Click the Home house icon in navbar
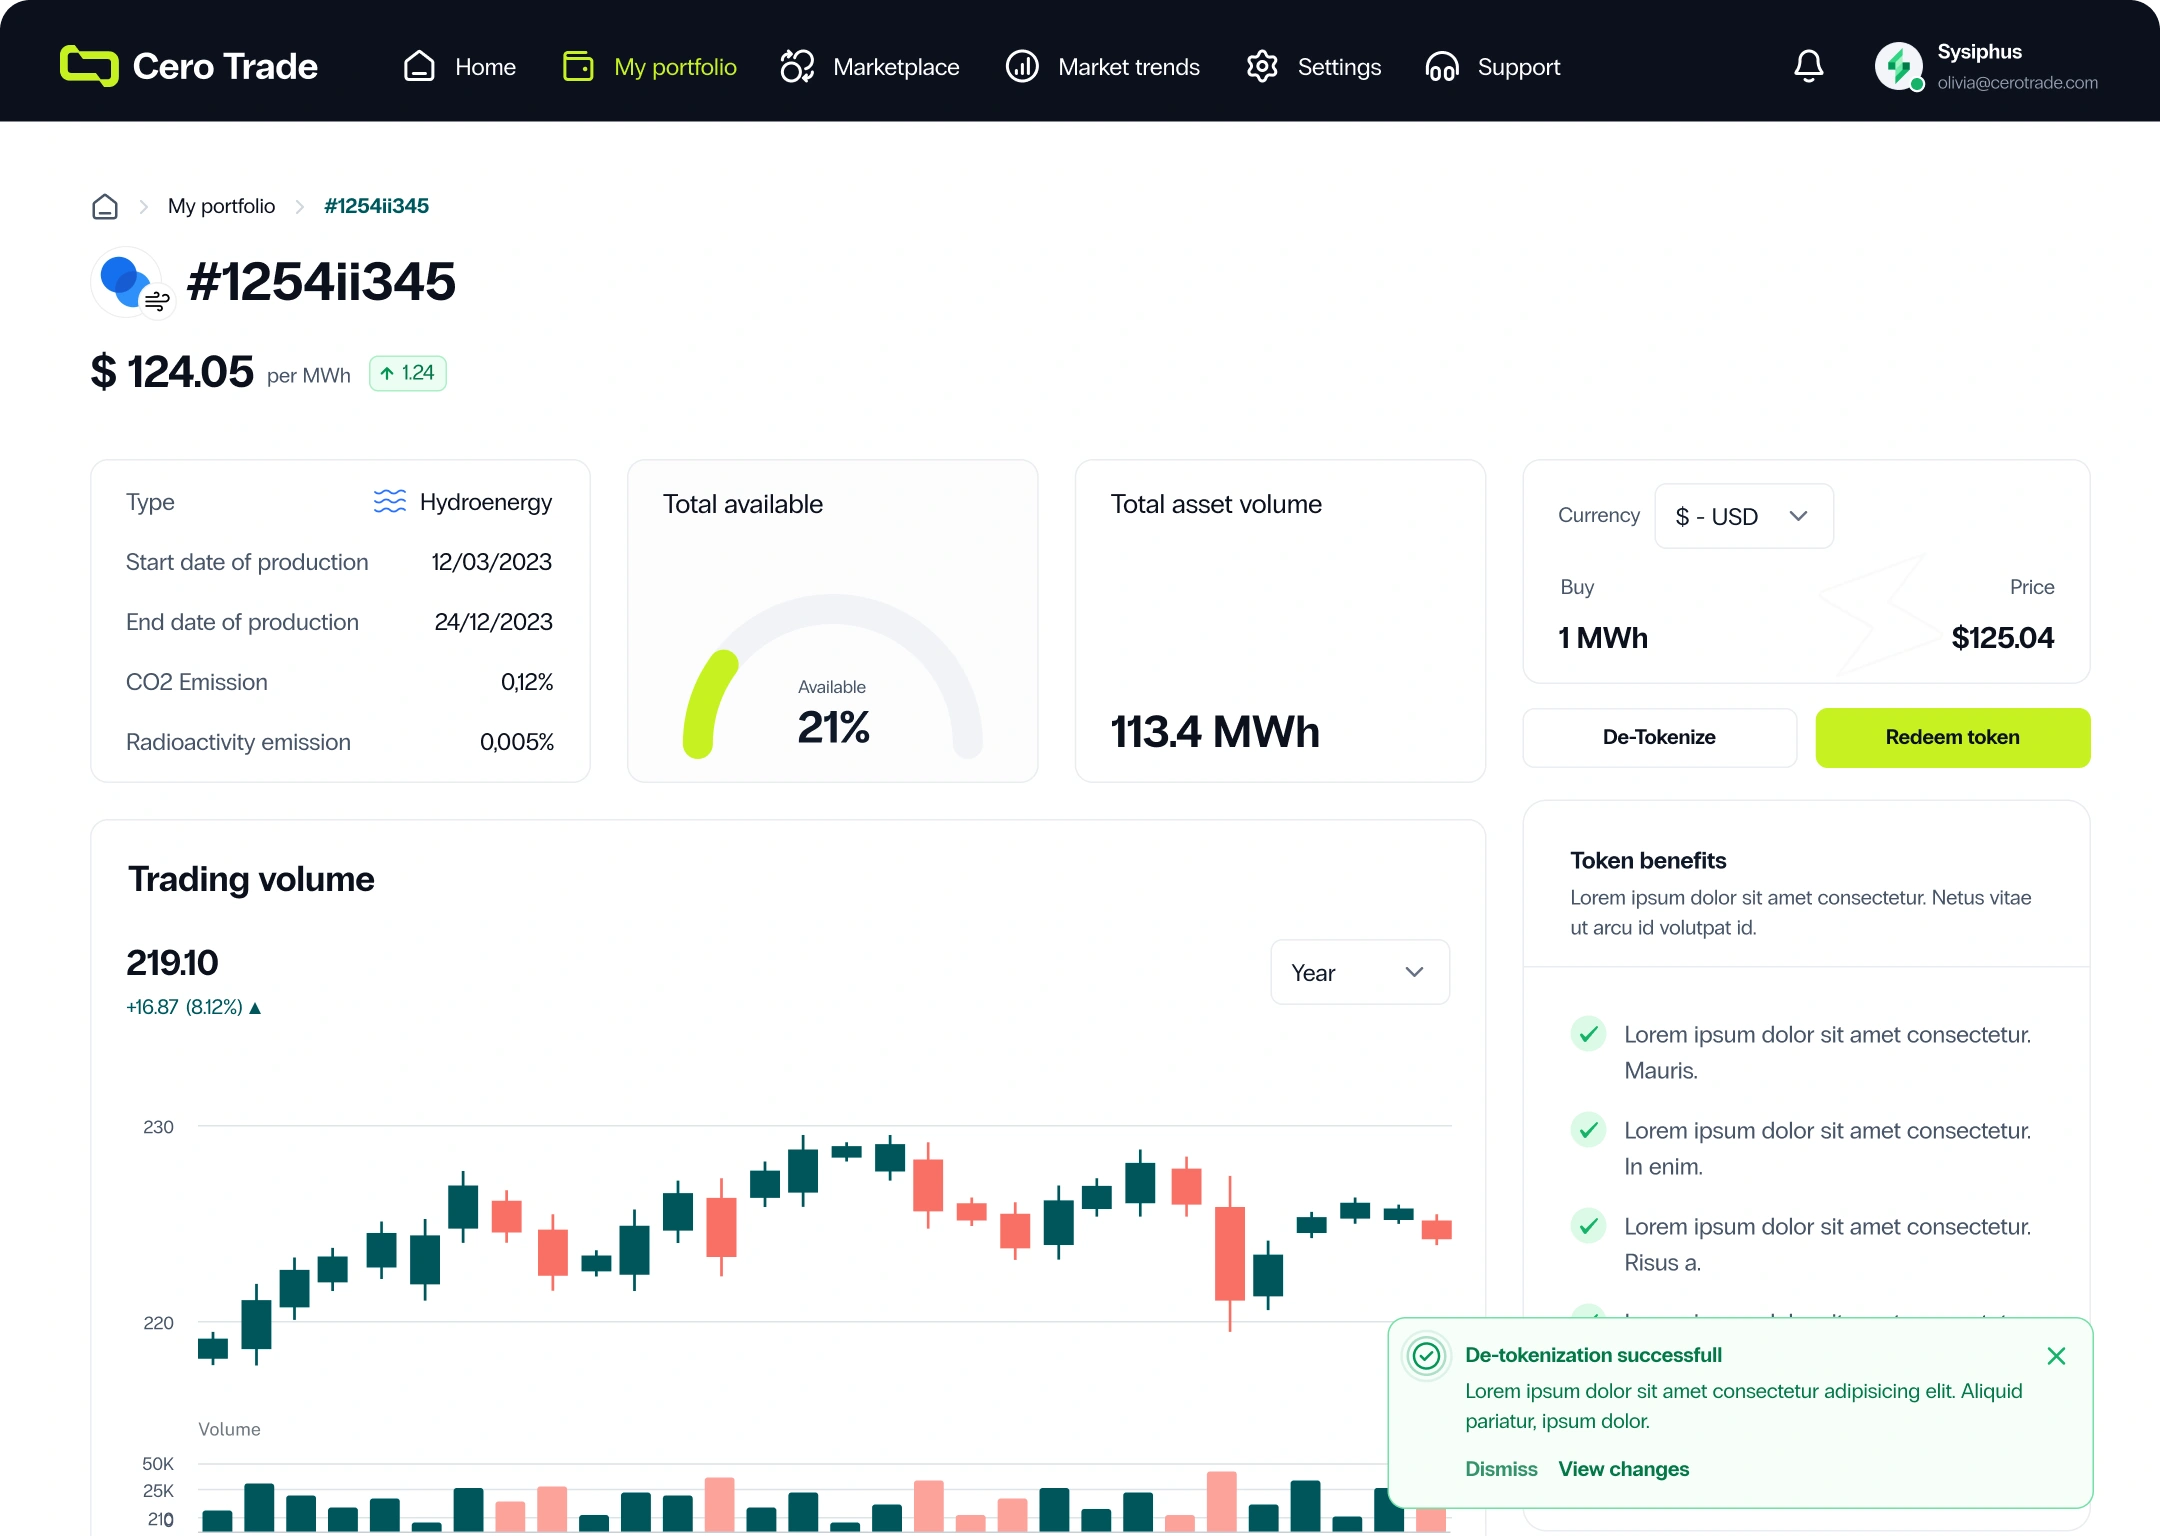 (419, 66)
